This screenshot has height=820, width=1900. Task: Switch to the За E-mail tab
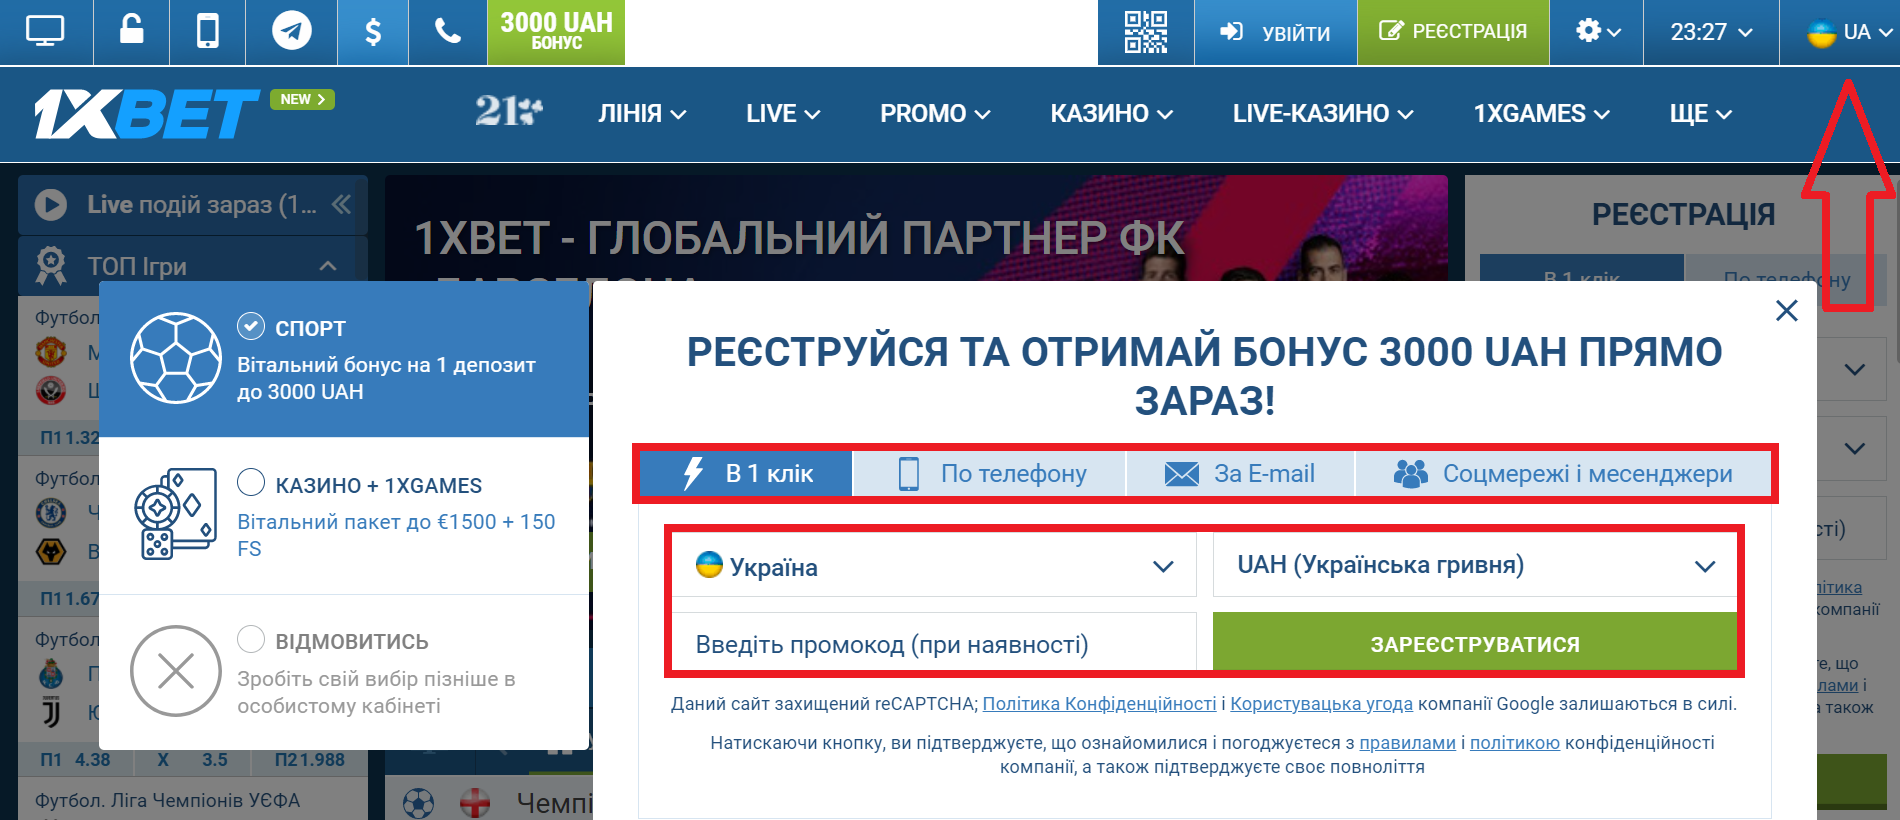click(x=1241, y=473)
